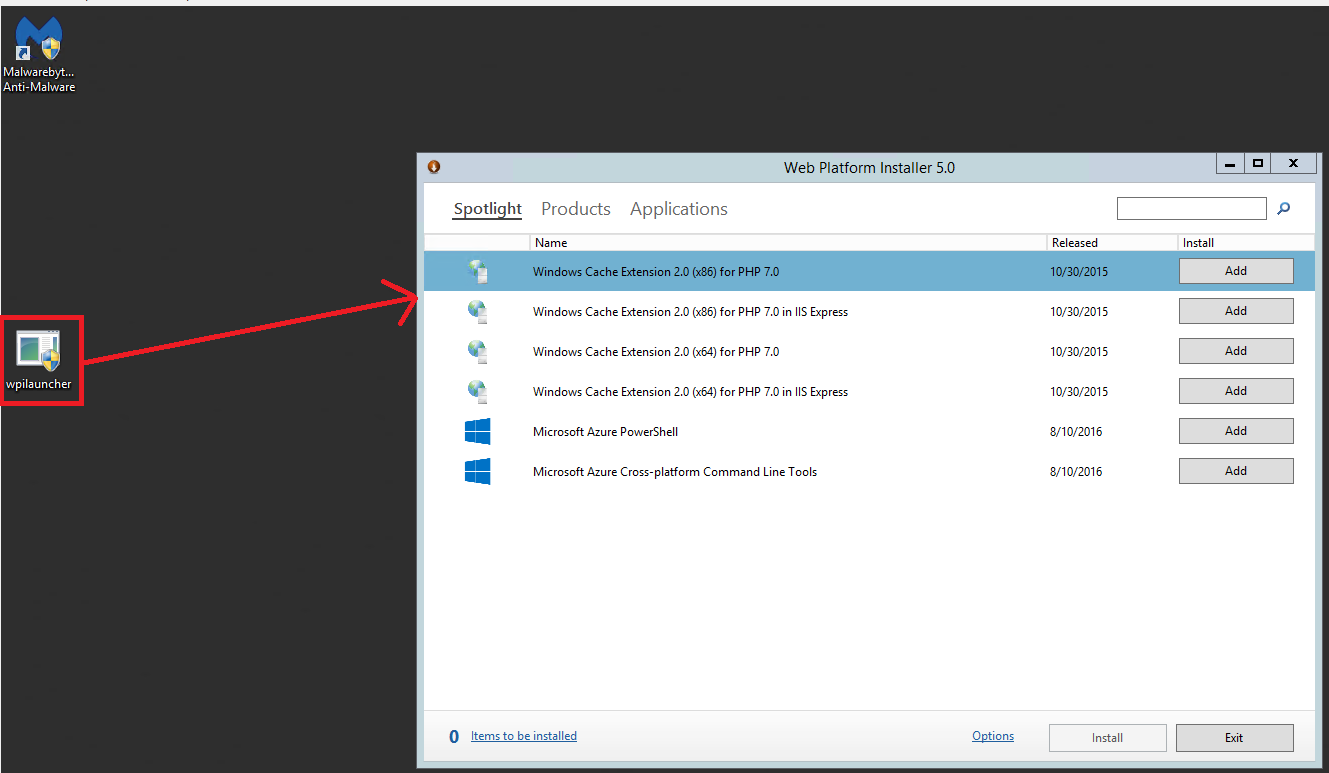Viewport: 1329px width, 773px height.
Task: Click the Exit button
Action: (1235, 738)
